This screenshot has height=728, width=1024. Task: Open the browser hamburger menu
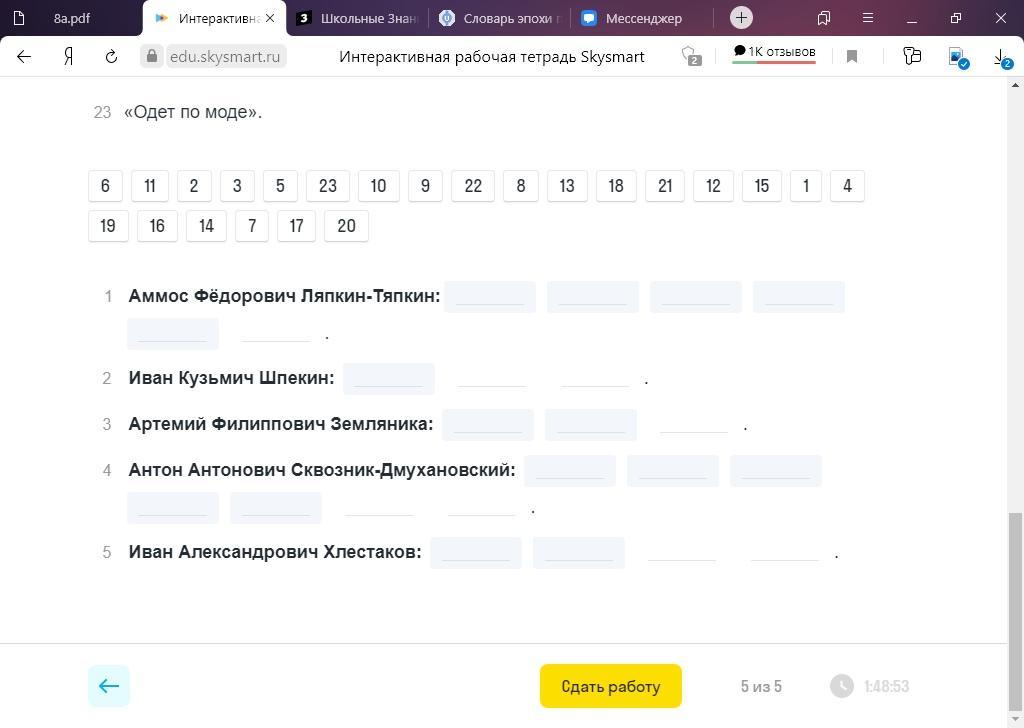click(x=868, y=18)
